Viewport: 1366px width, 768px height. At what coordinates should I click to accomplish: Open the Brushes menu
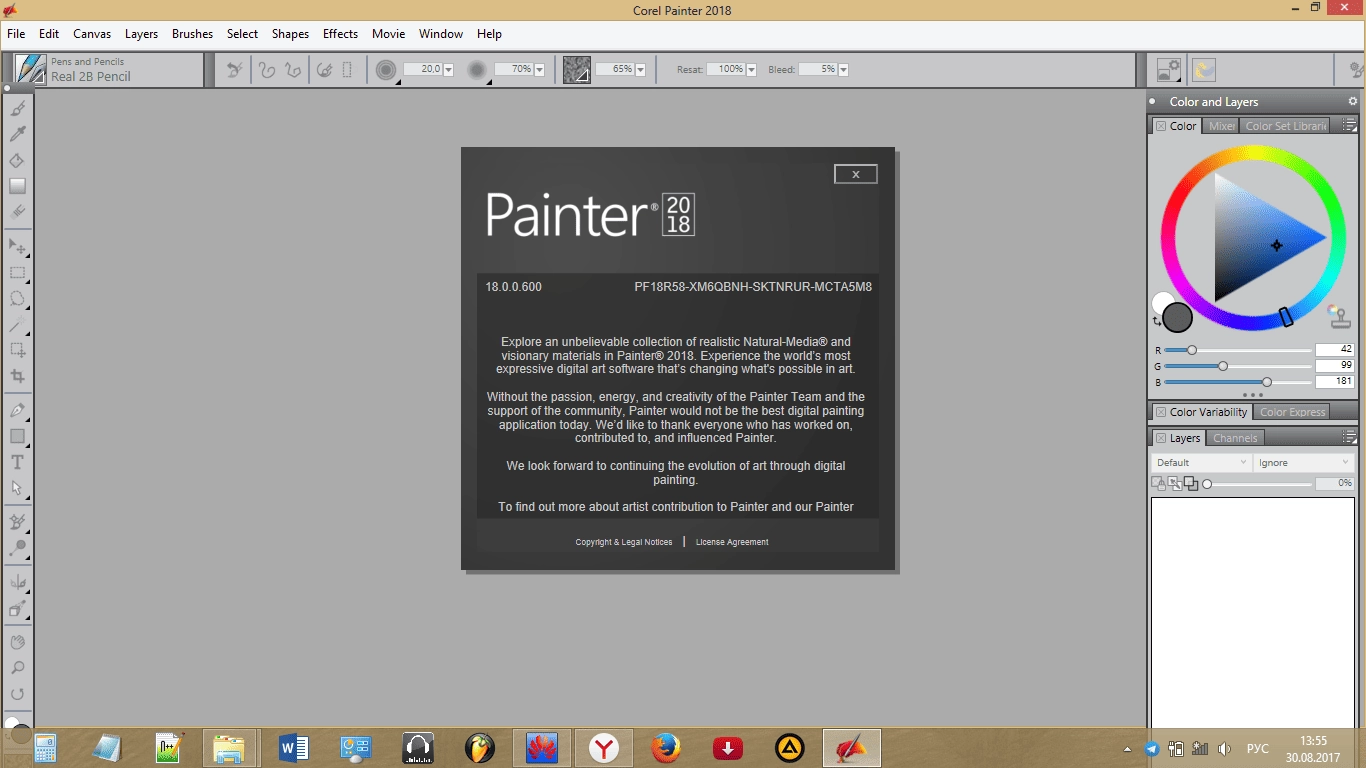(x=192, y=34)
